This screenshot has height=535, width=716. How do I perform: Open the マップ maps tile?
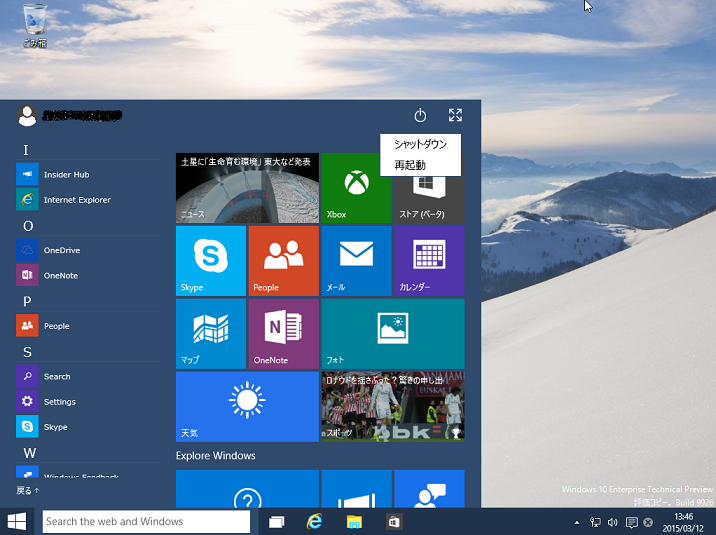tap(211, 334)
